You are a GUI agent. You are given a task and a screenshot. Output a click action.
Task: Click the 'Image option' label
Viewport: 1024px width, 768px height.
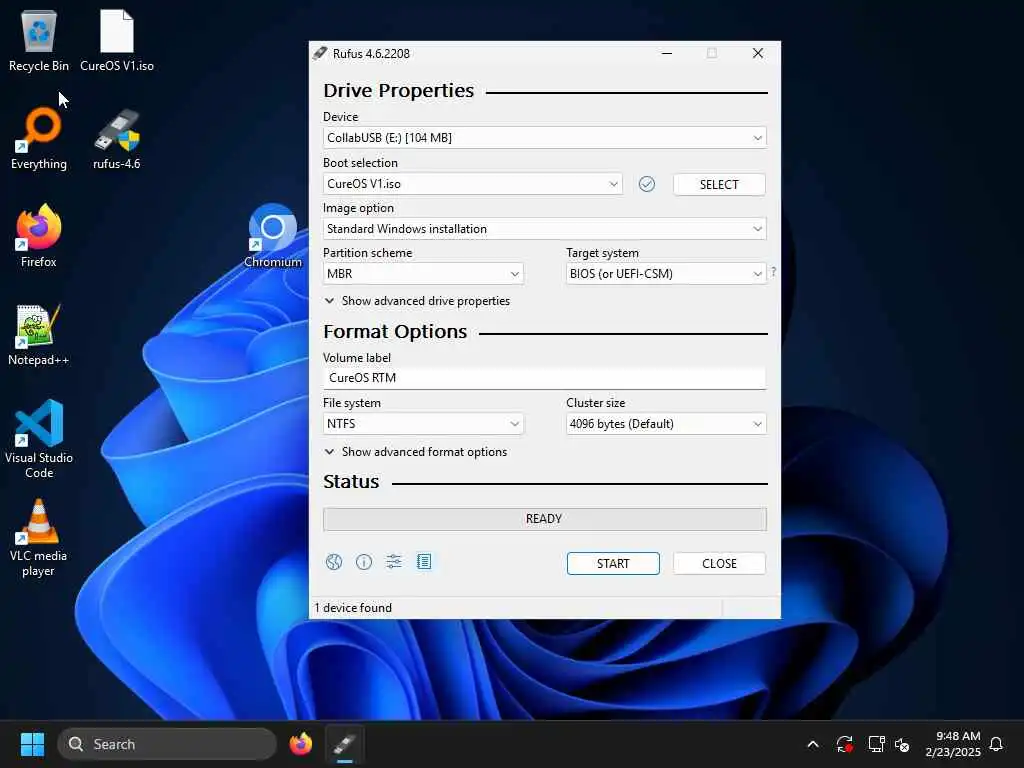tap(359, 208)
